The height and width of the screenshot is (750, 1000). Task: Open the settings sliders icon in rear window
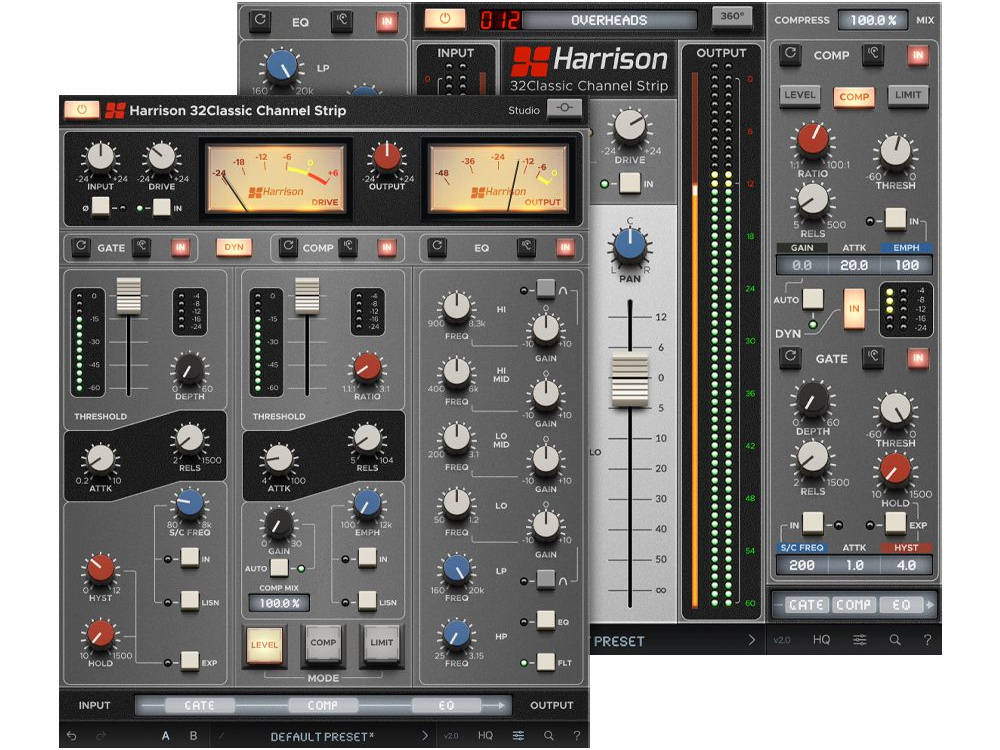[860, 640]
